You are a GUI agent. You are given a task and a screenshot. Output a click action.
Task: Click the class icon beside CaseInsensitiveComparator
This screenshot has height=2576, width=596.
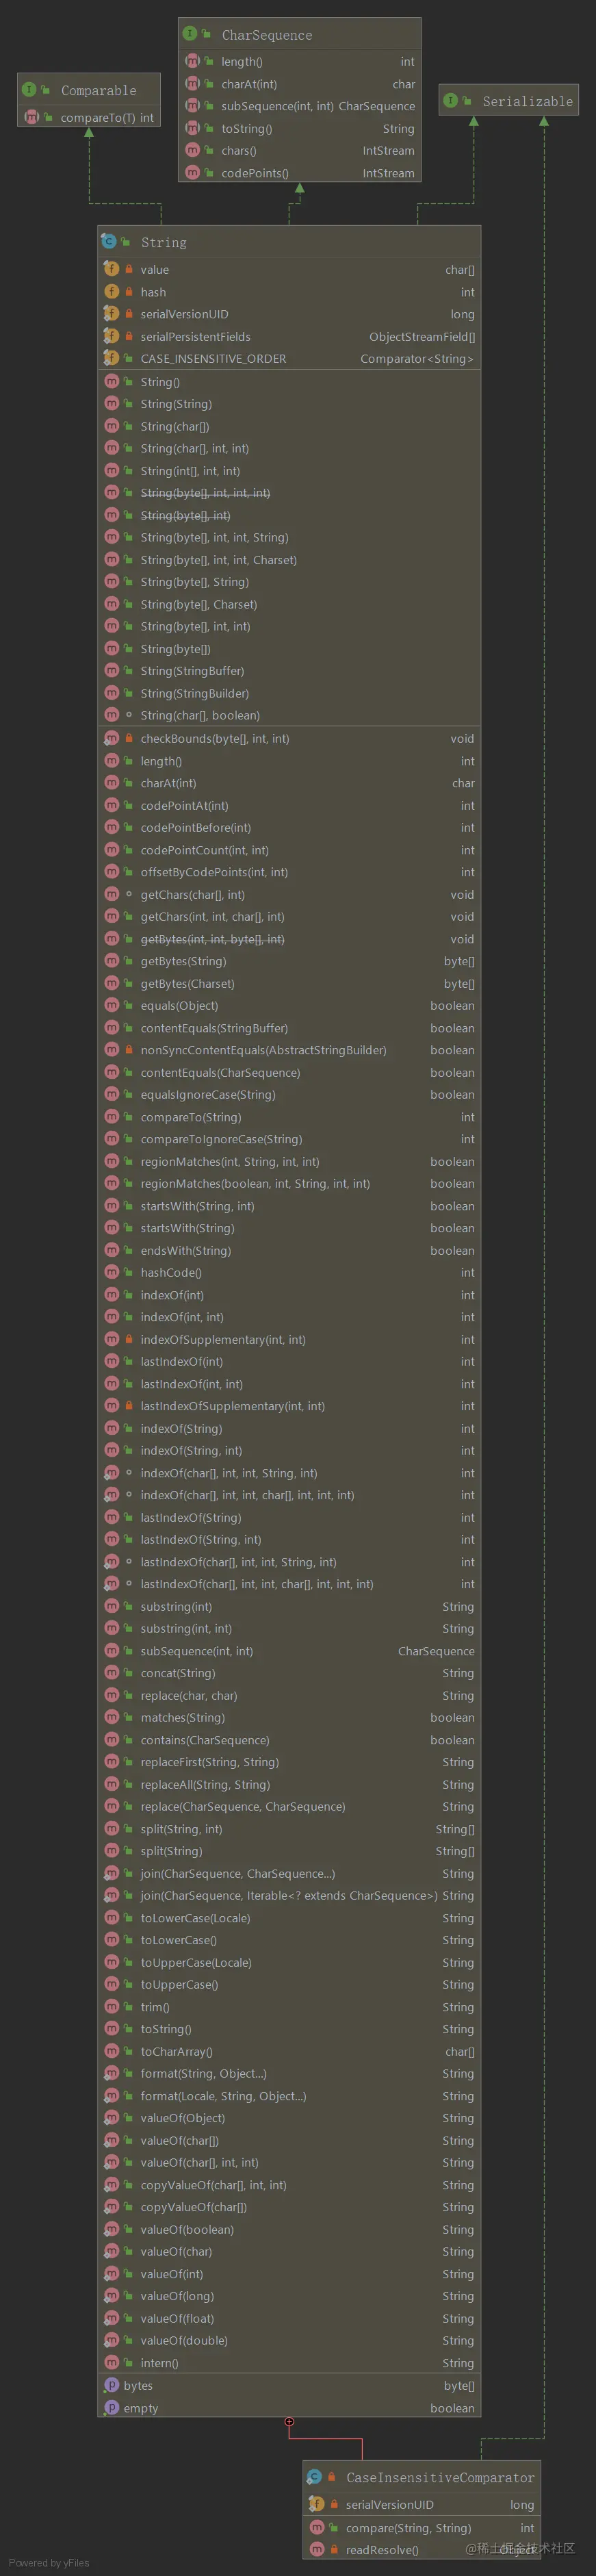pos(315,2477)
